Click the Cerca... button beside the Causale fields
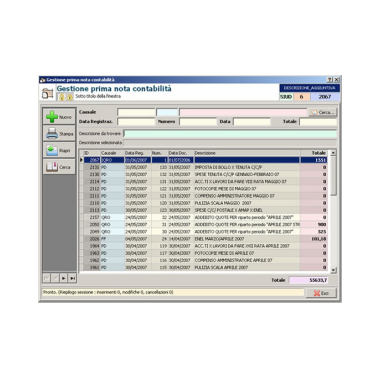Viewport: 380px width, 380px height. click(x=322, y=112)
